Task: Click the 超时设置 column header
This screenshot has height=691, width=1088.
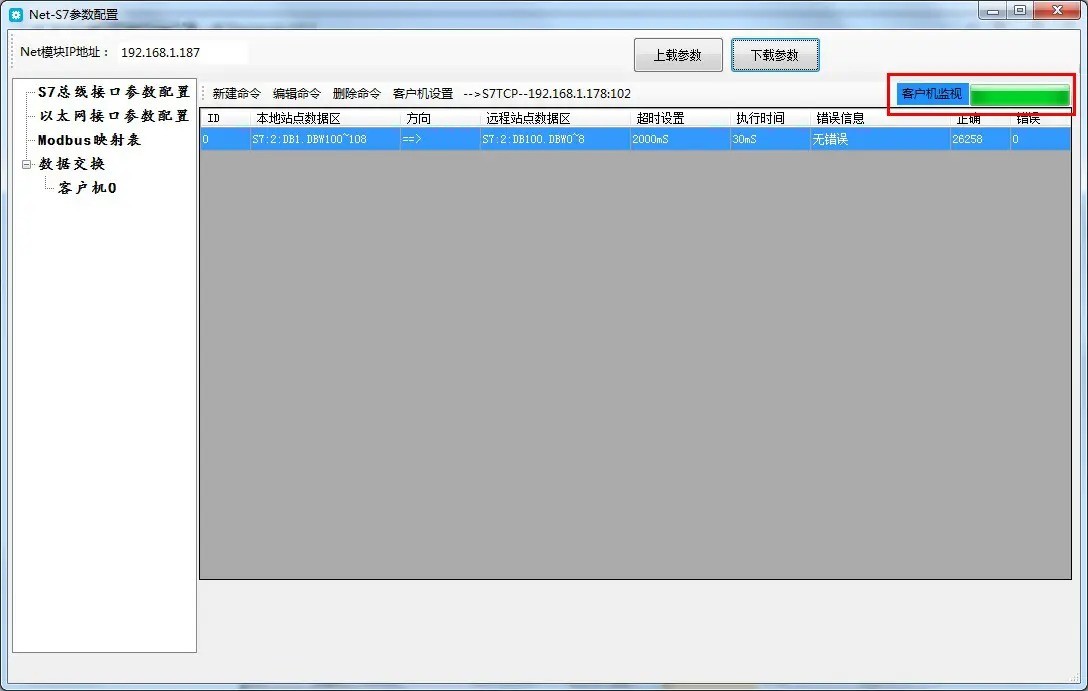Action: (x=660, y=119)
